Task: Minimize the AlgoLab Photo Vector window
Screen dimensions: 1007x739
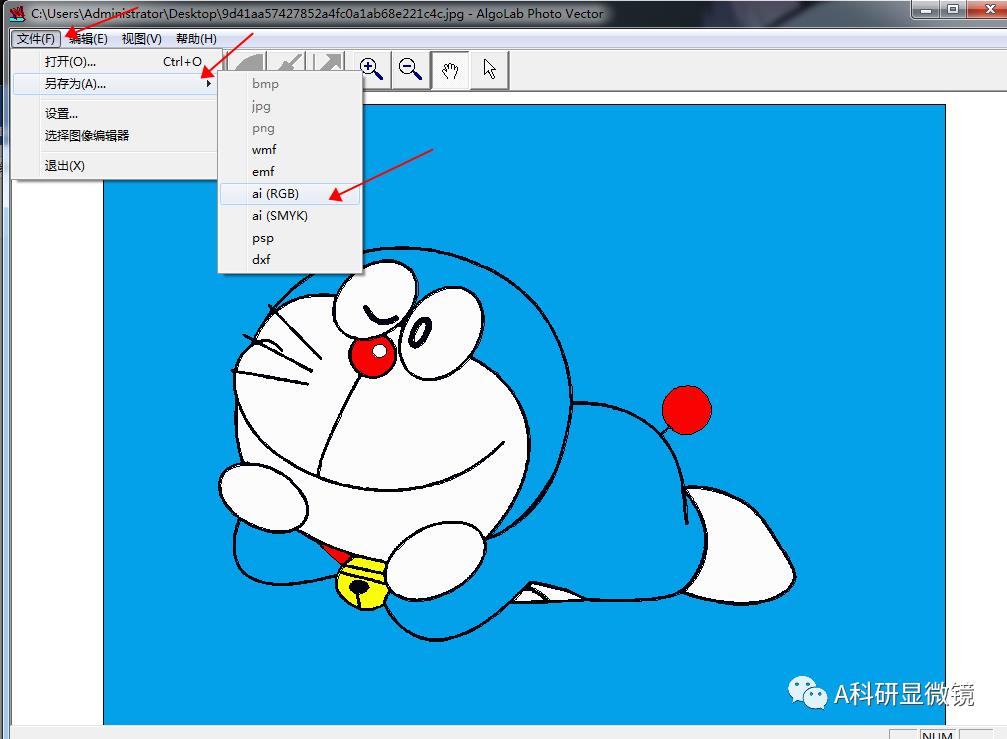Action: click(926, 9)
